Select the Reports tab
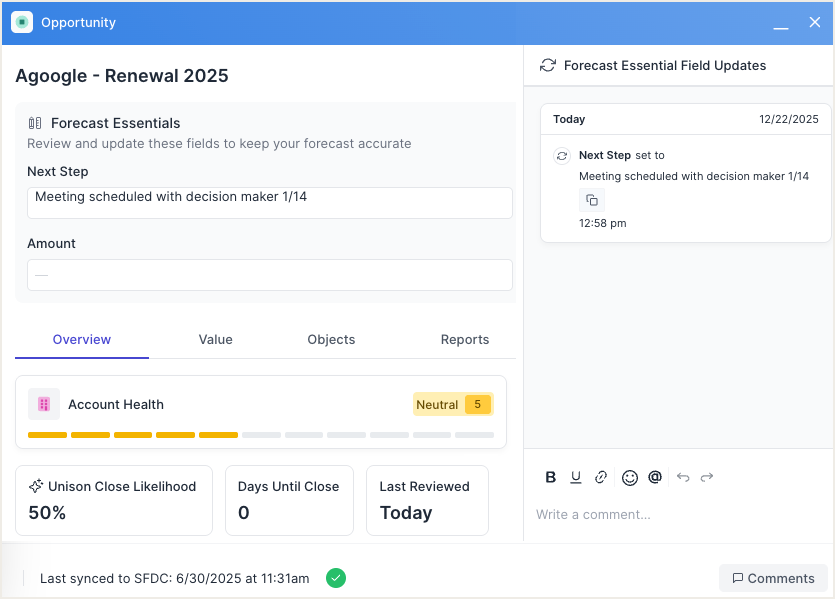 465,340
